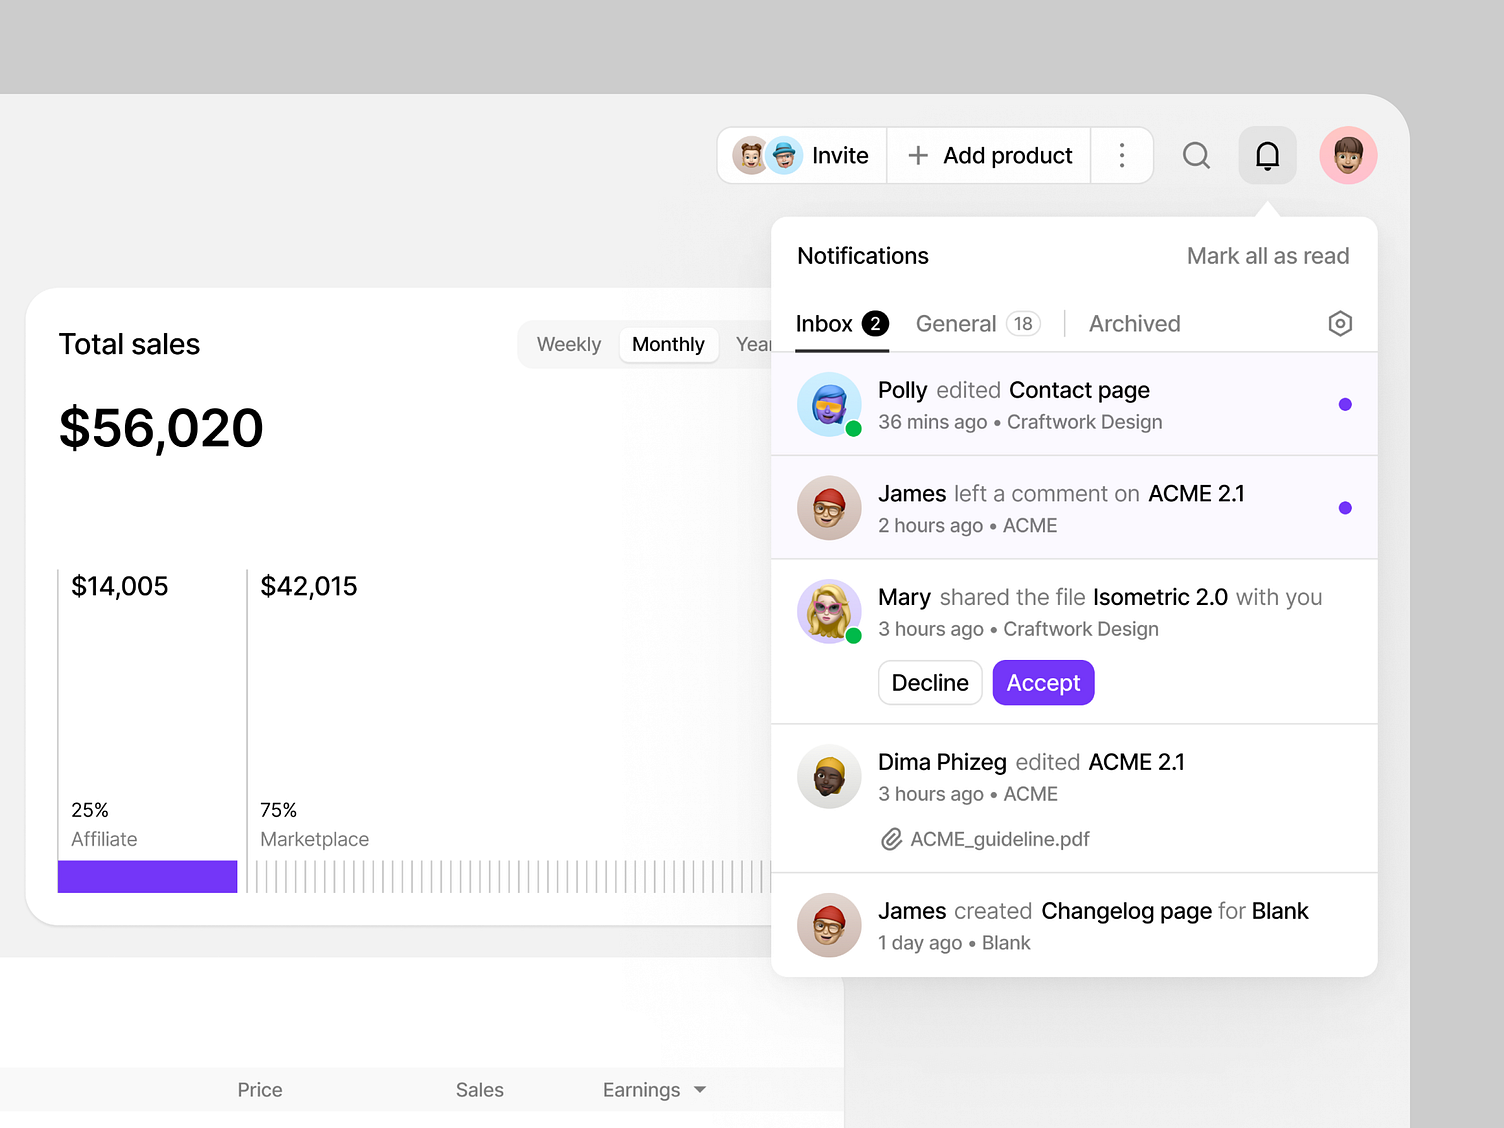The height and width of the screenshot is (1128, 1504).
Task: Click Mary's avatar next to the file share
Action: tap(829, 611)
